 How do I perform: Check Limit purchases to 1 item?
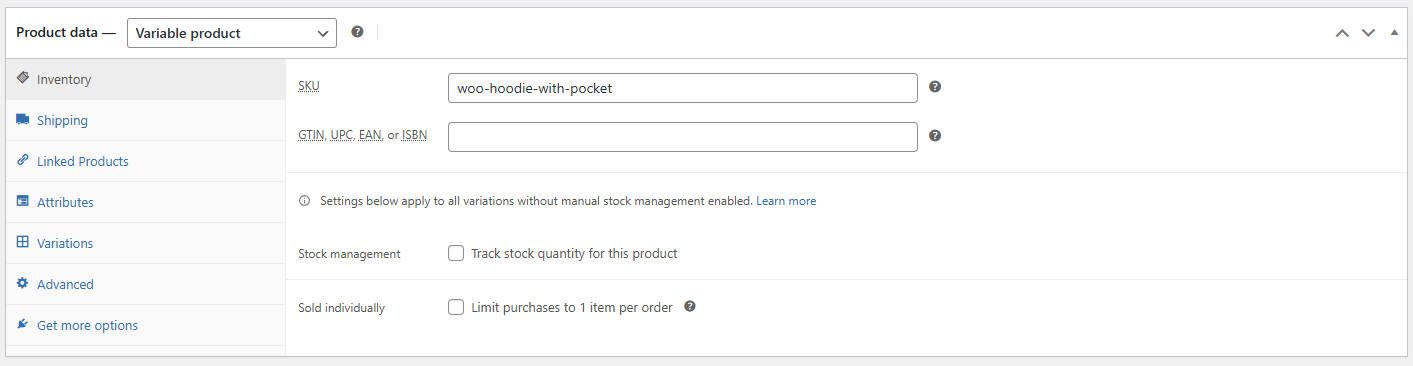tap(456, 307)
